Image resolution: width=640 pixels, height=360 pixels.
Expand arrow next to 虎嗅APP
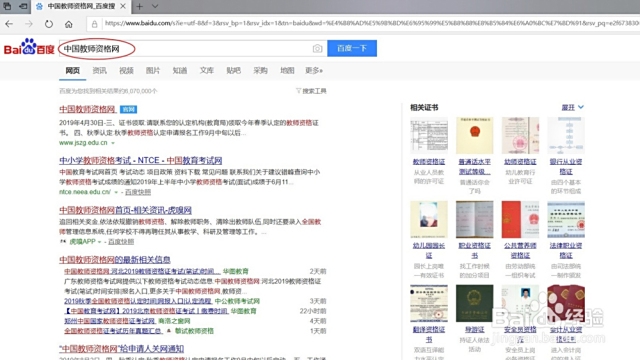pos(99,242)
